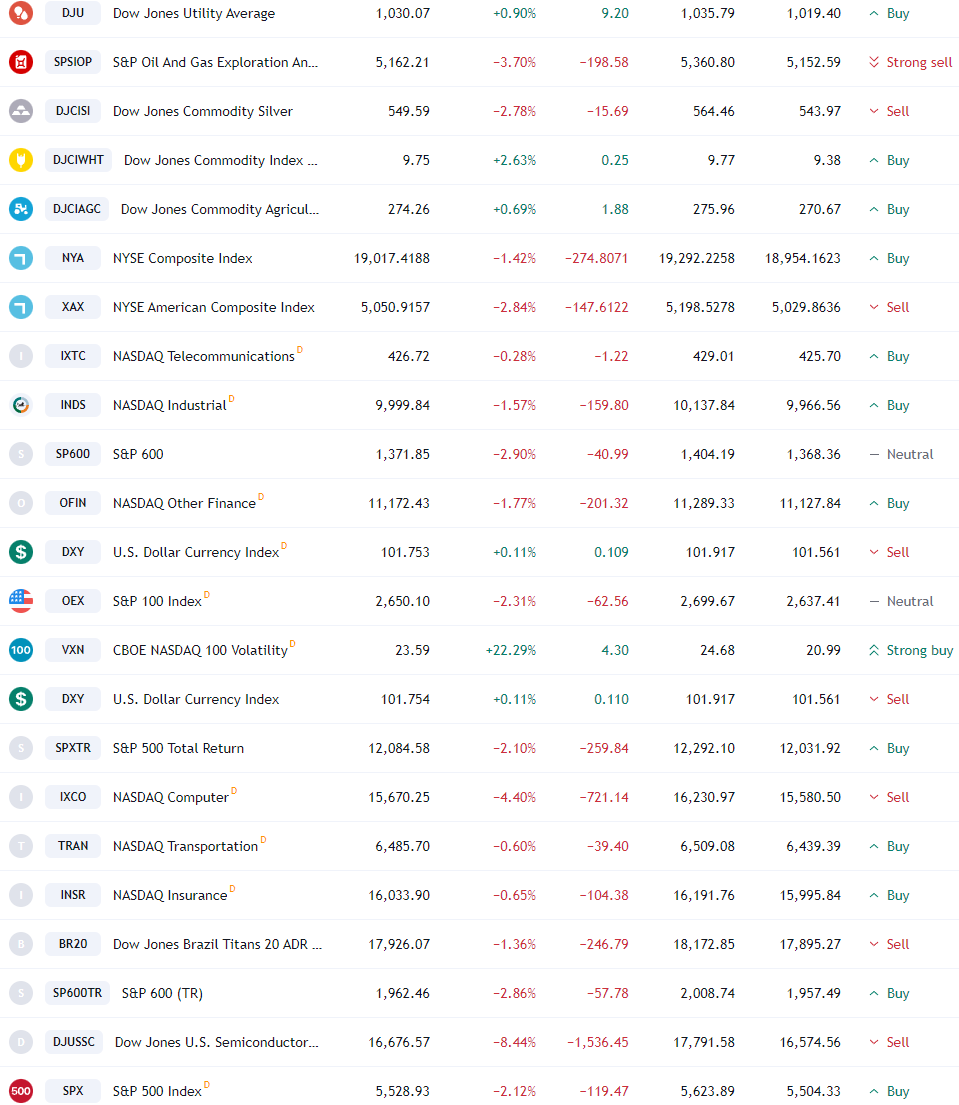
Task: Click price 19,017.4188 for NYSE Composite
Action: [392, 258]
